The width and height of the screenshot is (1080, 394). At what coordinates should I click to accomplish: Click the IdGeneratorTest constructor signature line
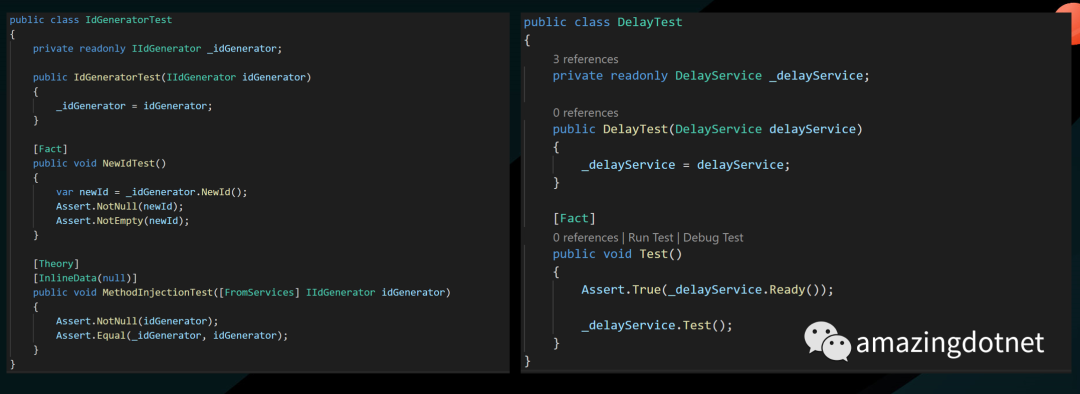coord(172,77)
